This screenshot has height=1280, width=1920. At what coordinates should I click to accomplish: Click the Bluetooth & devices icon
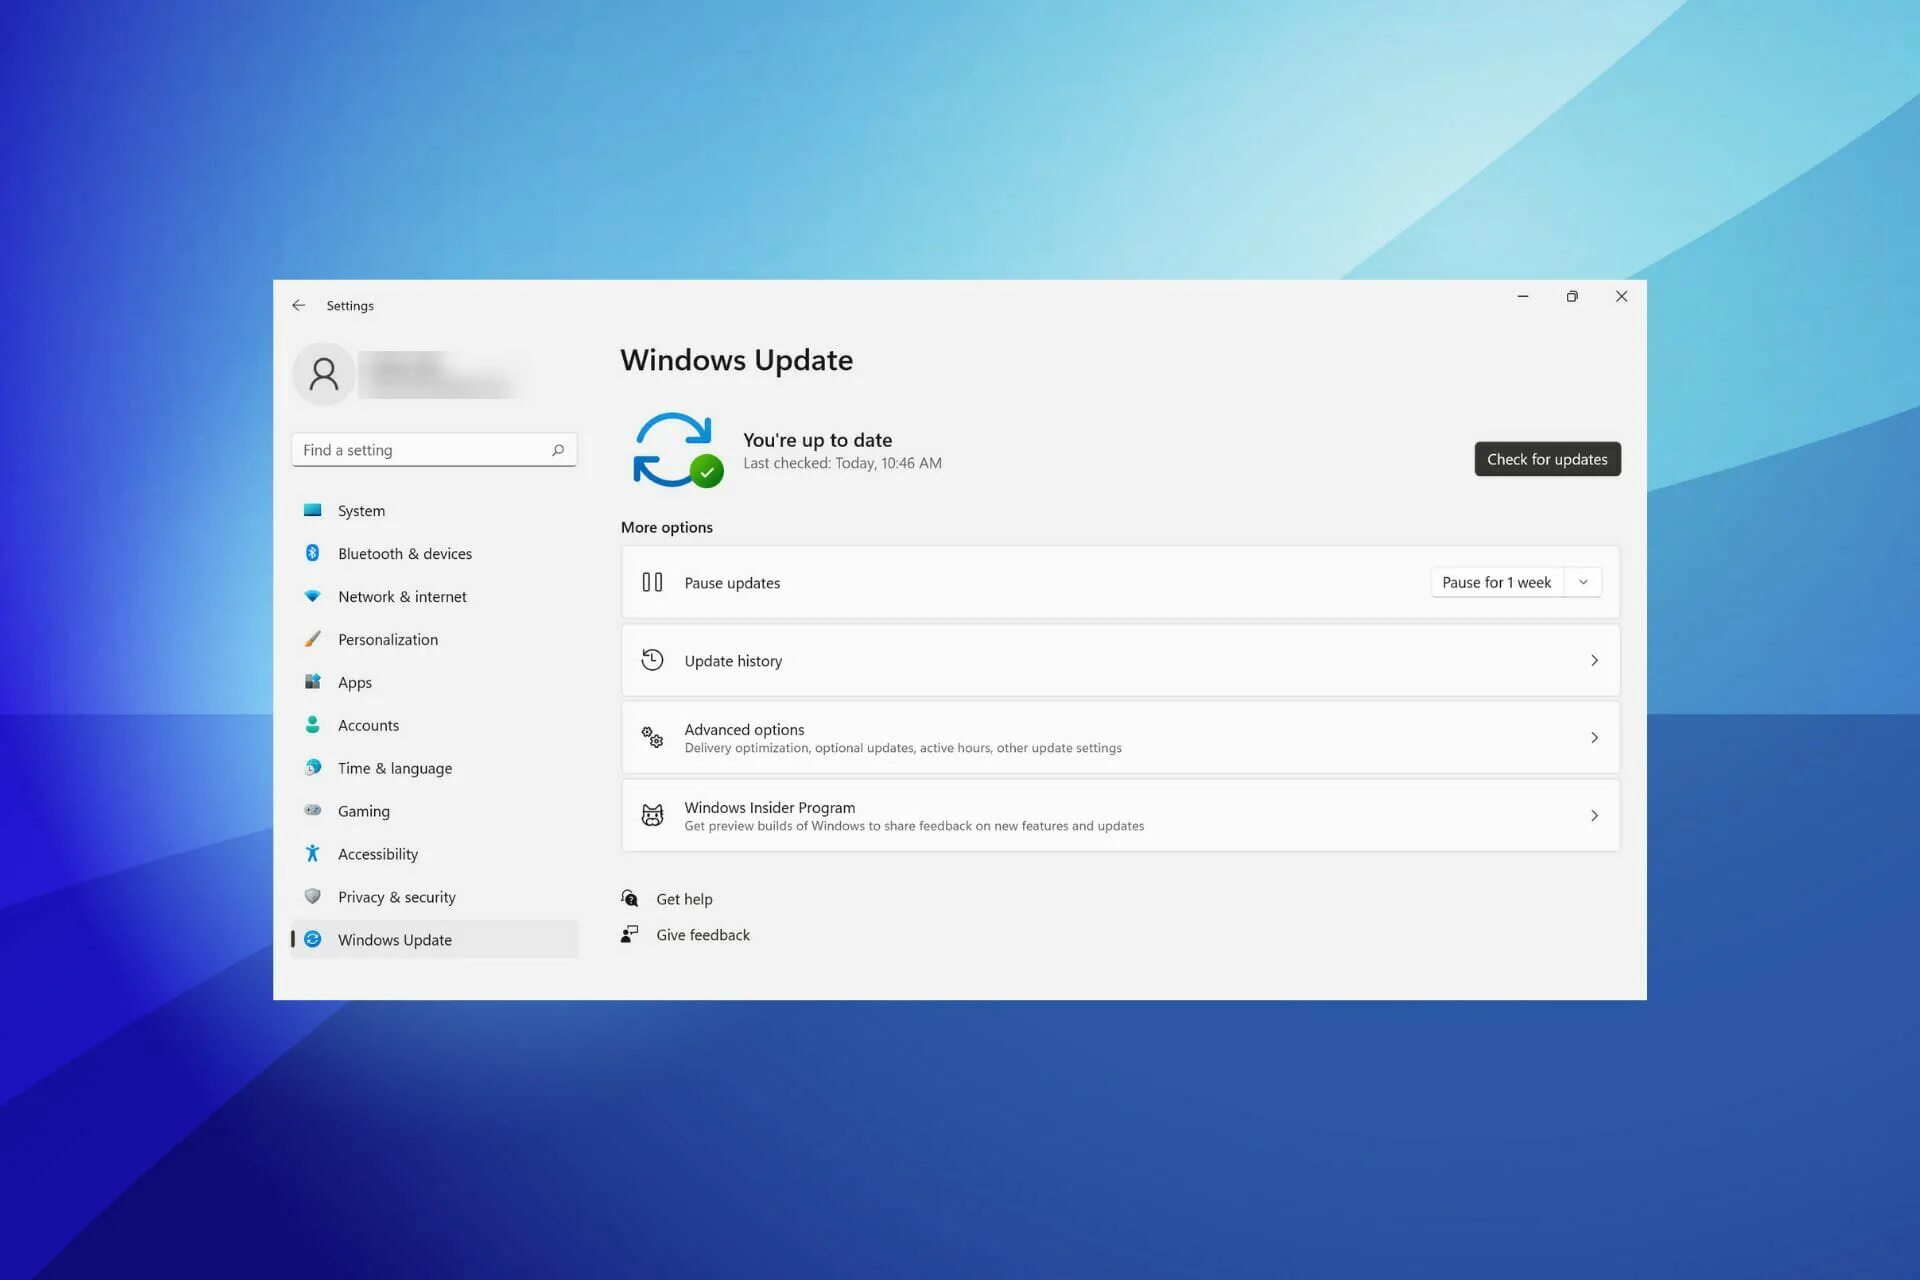tap(312, 553)
